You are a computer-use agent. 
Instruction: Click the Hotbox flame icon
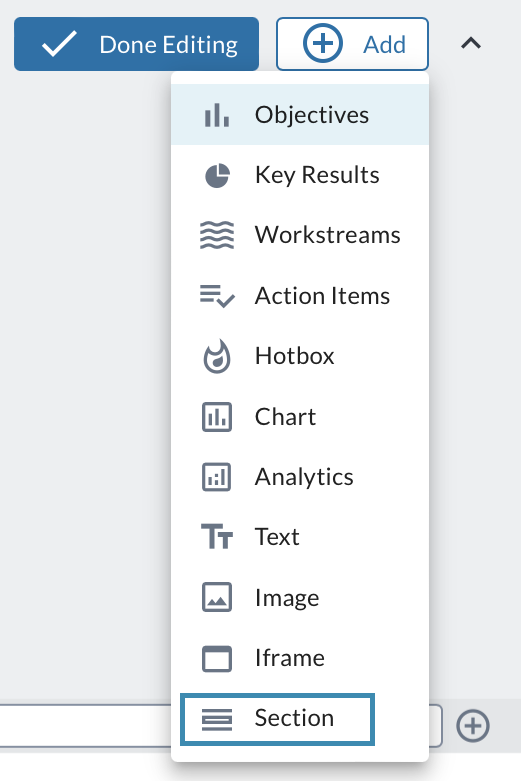(x=217, y=356)
